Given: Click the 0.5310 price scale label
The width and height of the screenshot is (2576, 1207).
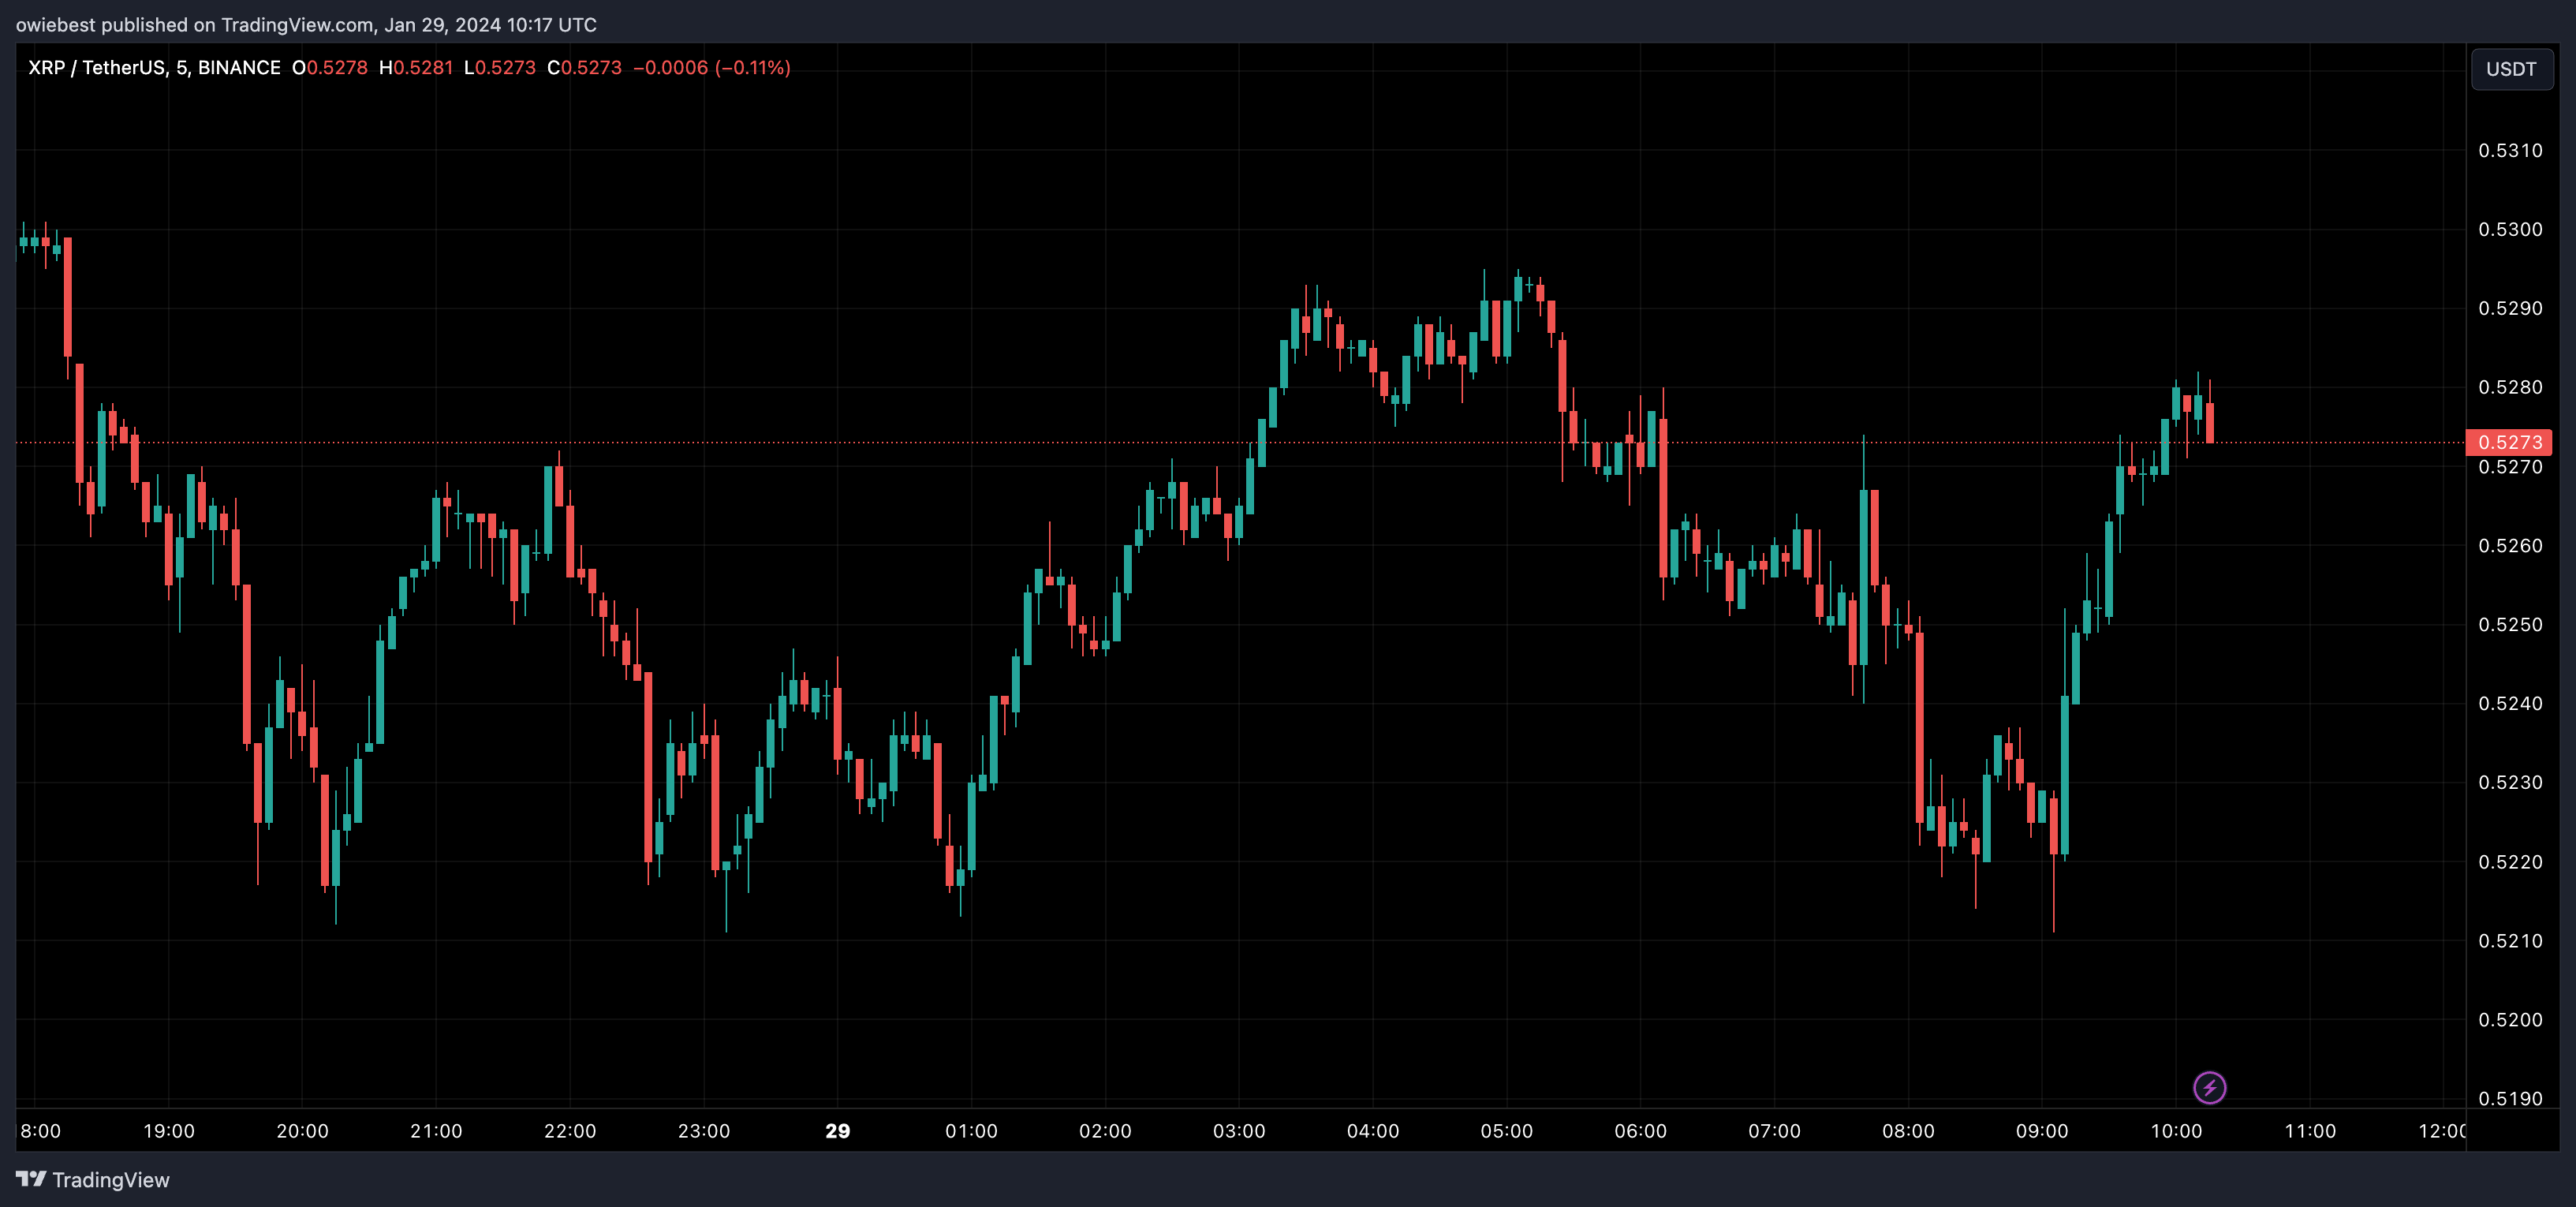Looking at the screenshot, I should point(2510,150).
